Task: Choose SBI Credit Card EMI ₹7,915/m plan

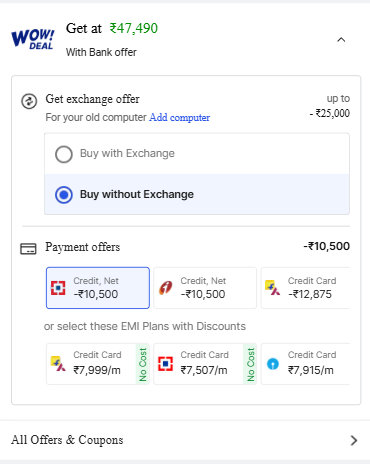Action: pyautogui.click(x=306, y=364)
